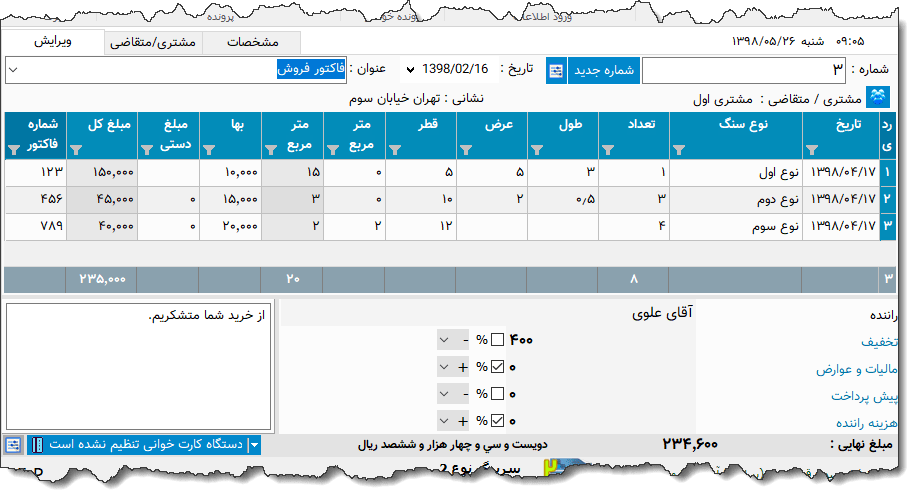The height and width of the screenshot is (490, 908).
Task: Open the number list icon beside شماره جدید
Action: (x=556, y=71)
